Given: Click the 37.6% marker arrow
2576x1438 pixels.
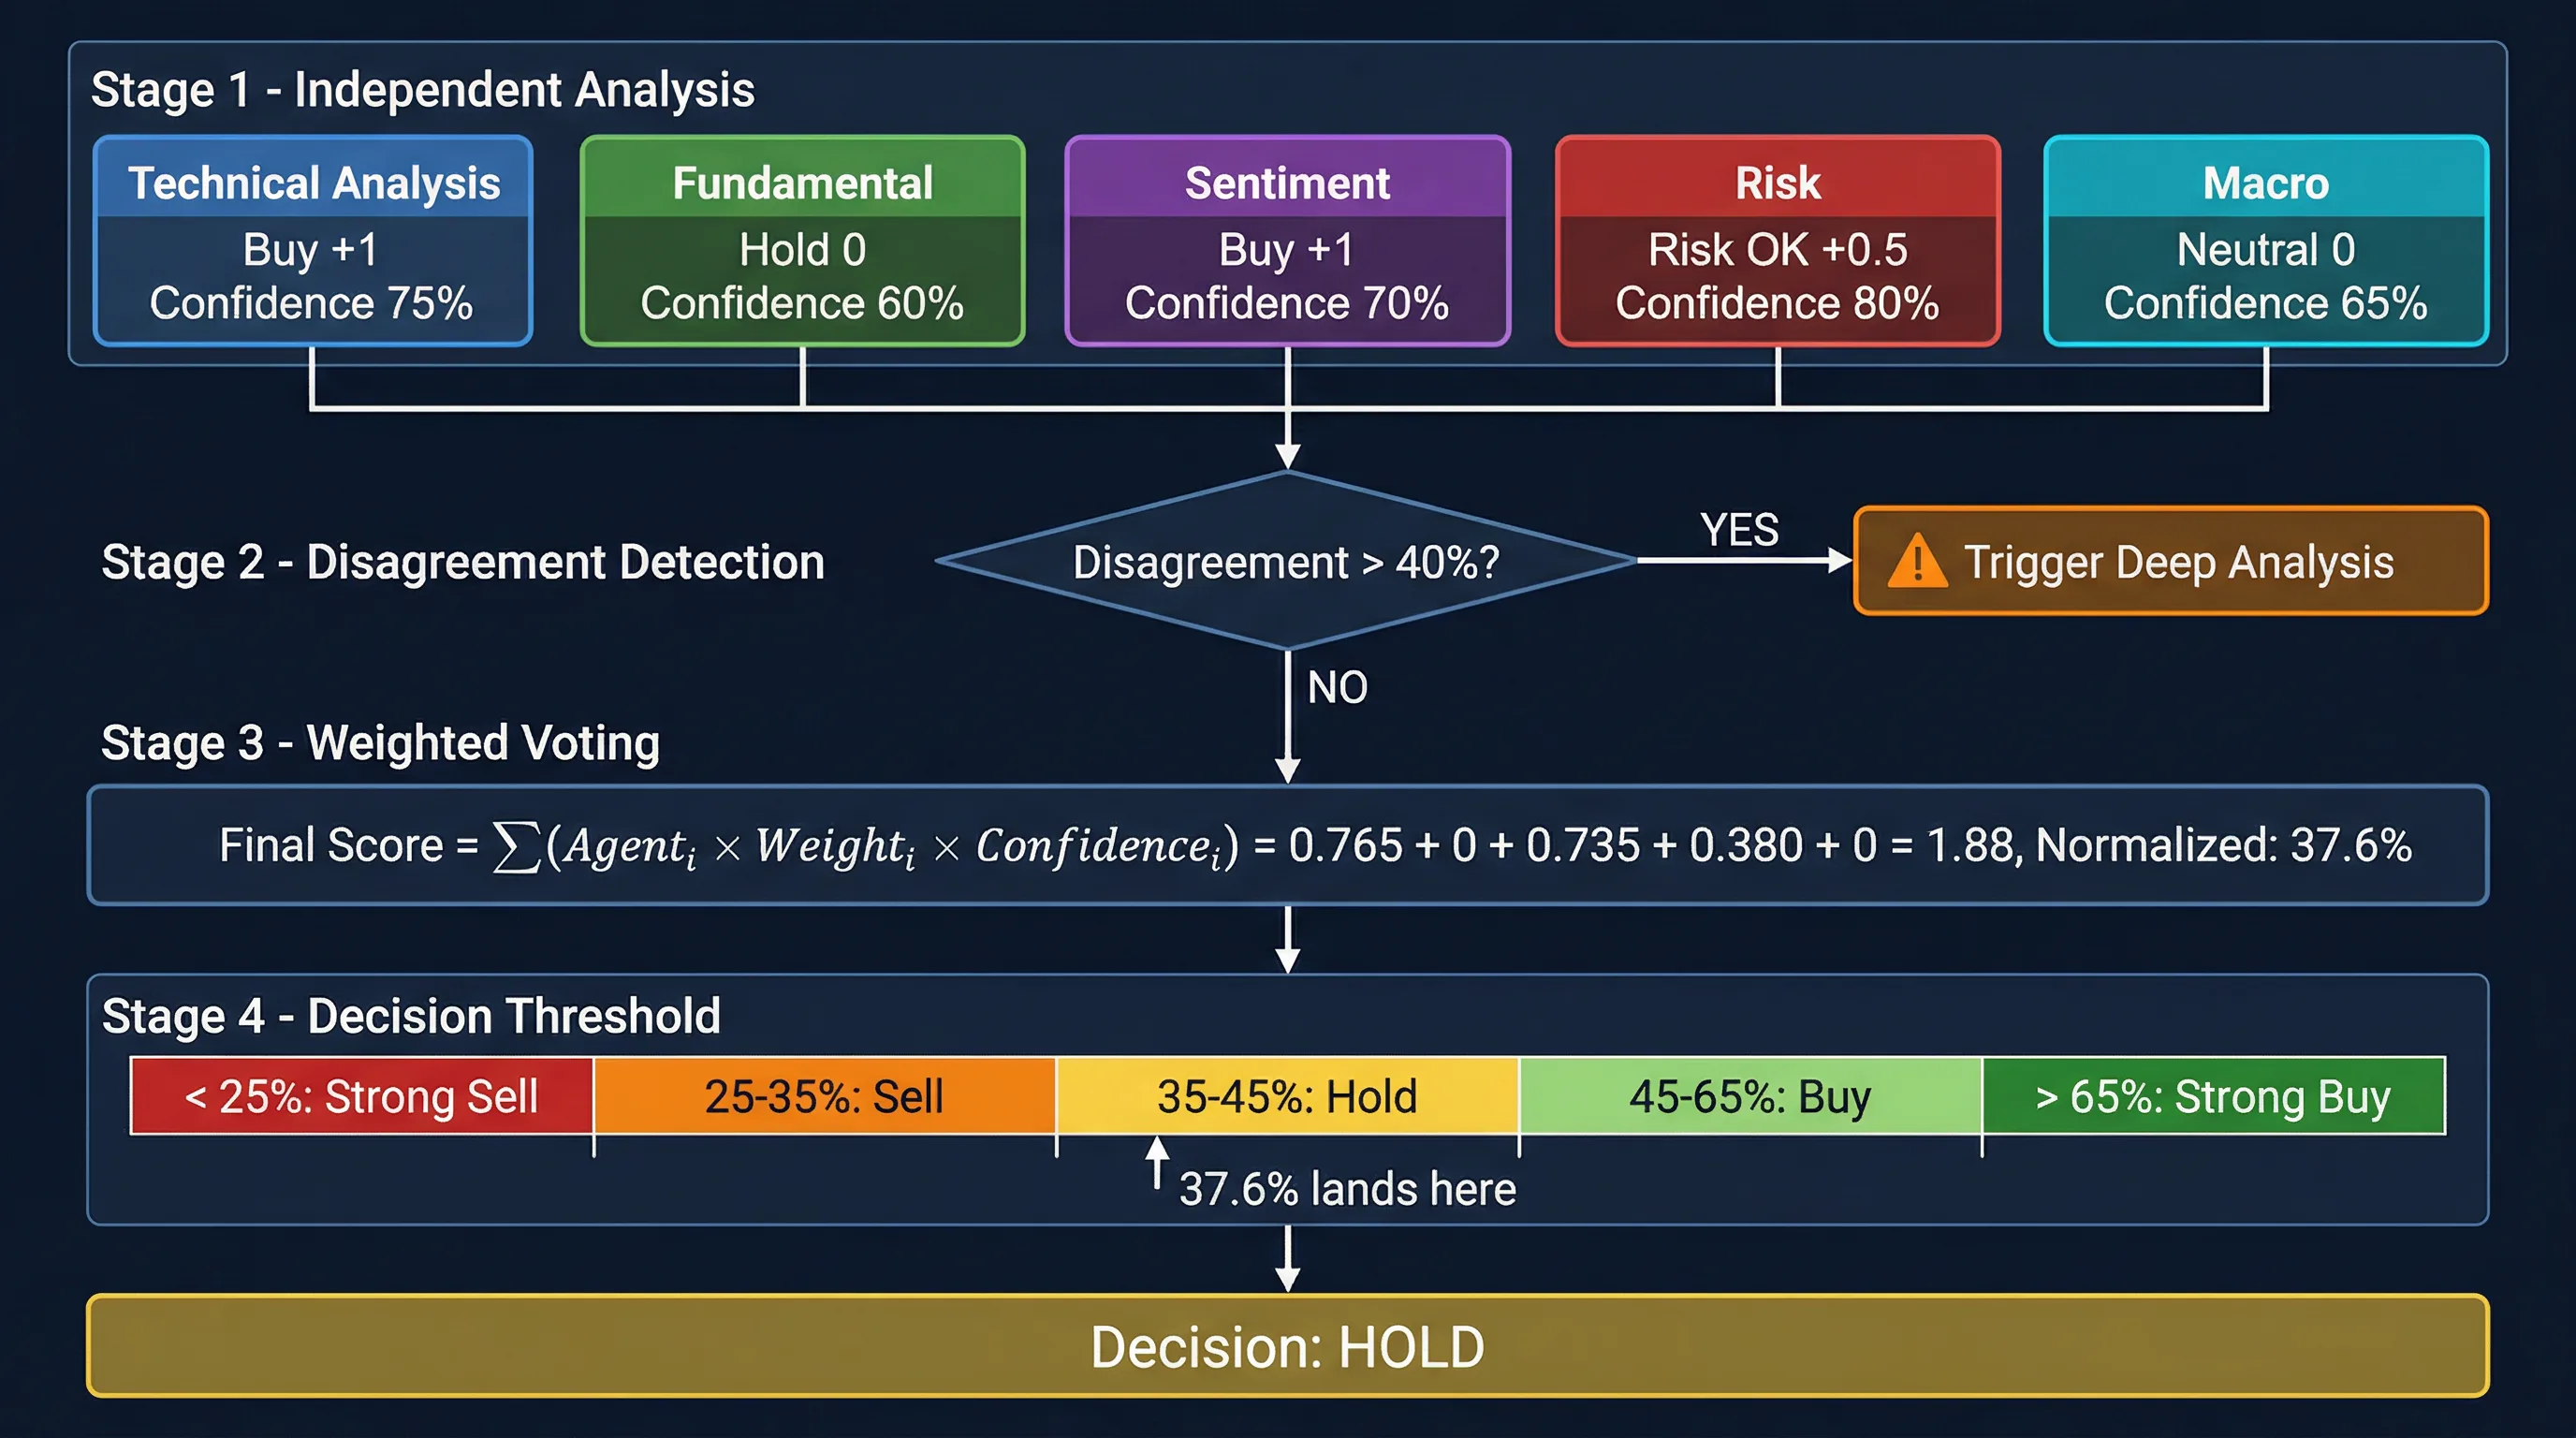Looking at the screenshot, I should tap(1157, 1162).
